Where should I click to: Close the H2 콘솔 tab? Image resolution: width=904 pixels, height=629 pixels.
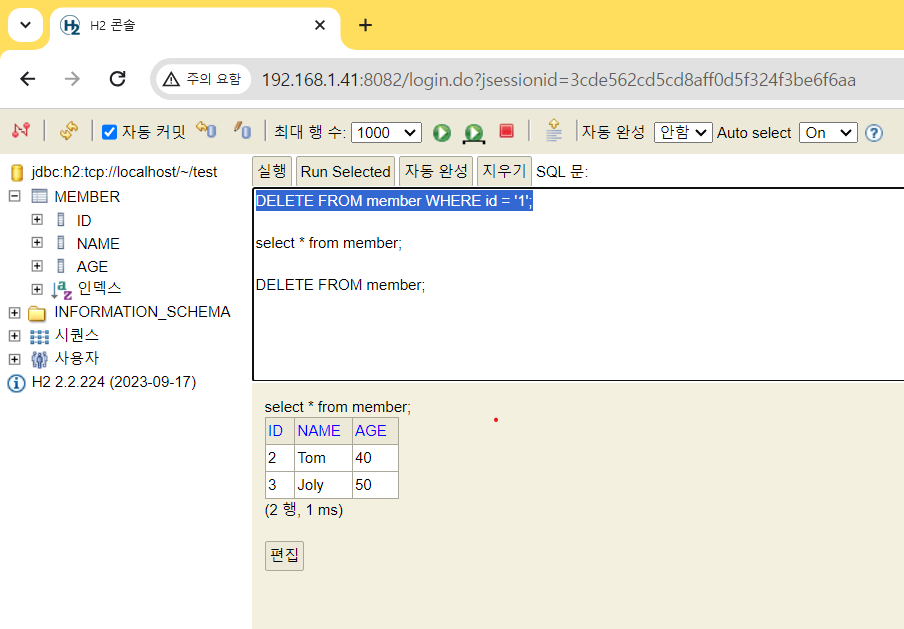point(320,25)
